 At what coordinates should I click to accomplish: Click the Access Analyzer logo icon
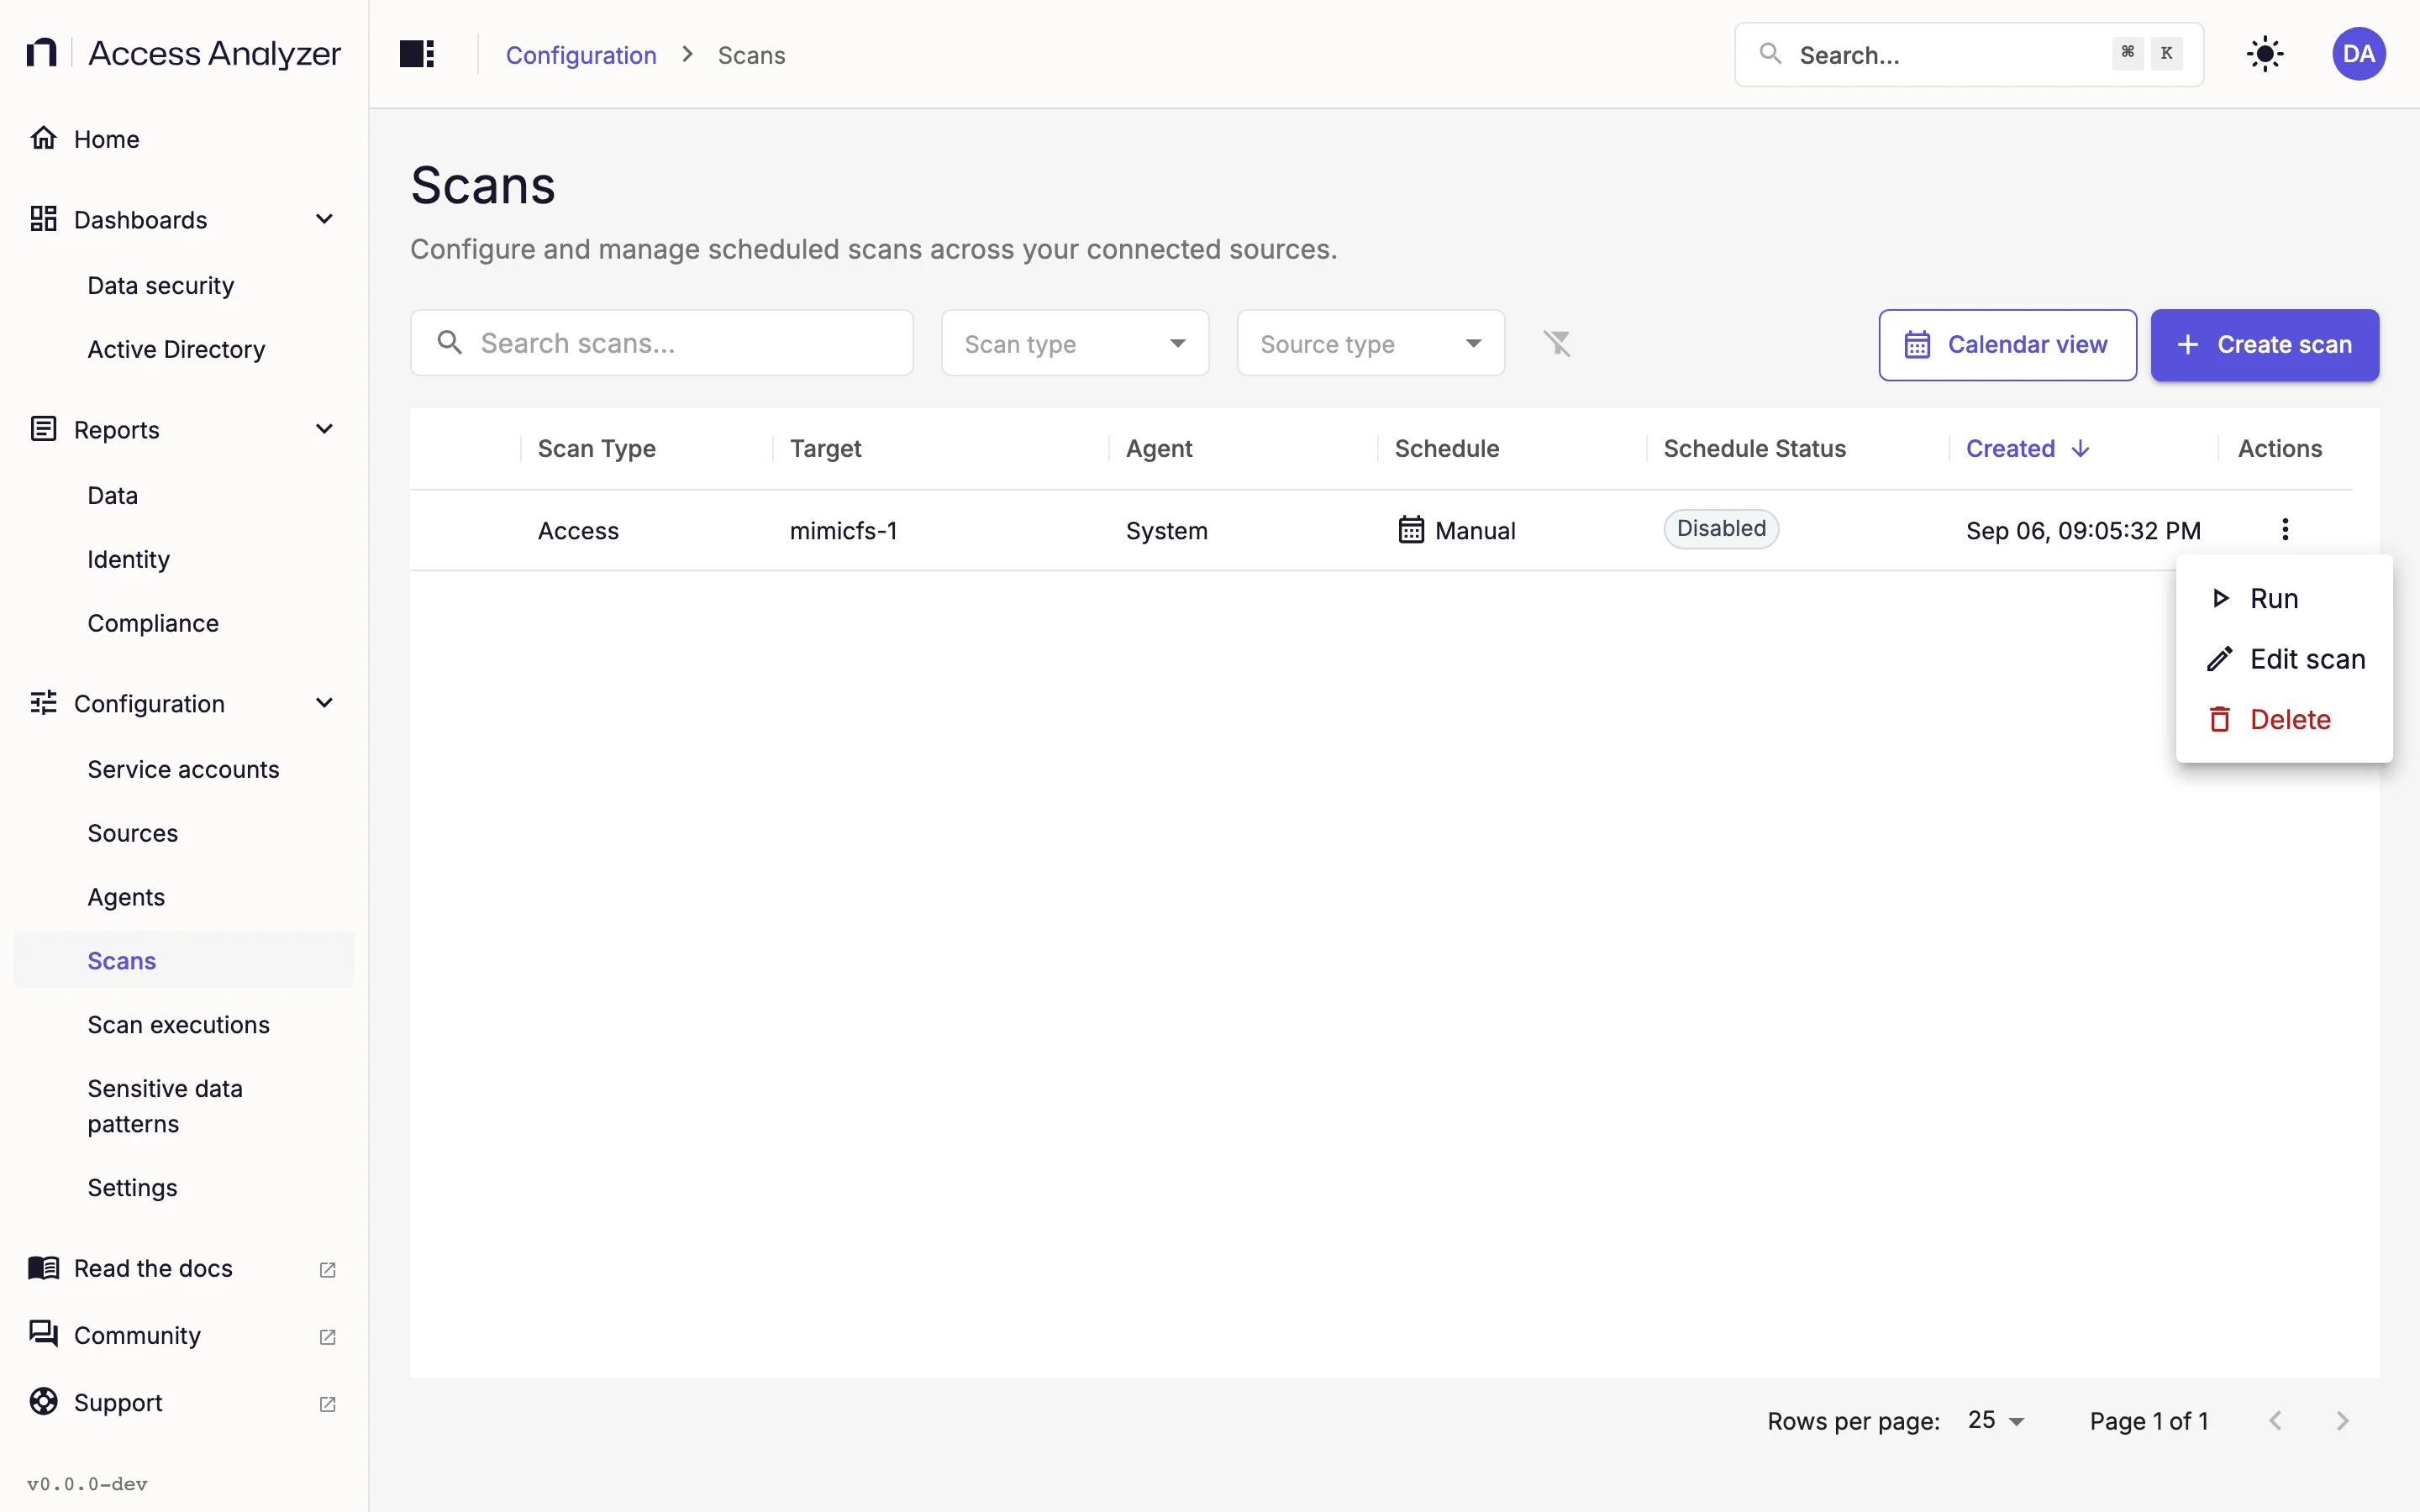click(x=41, y=53)
